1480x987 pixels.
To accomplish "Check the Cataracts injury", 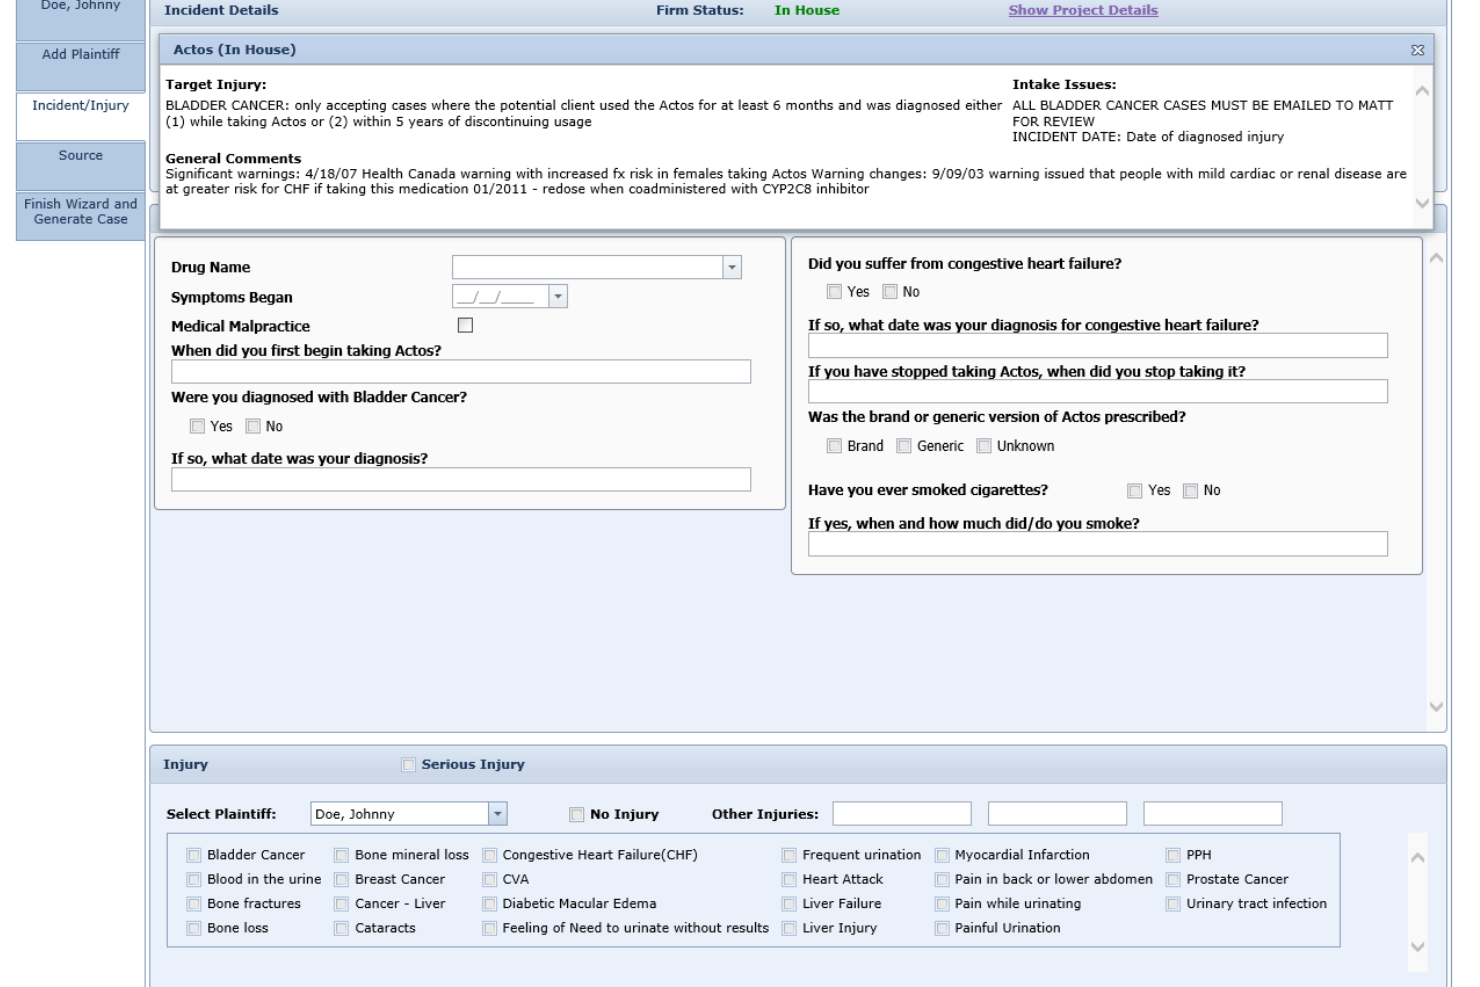I will (x=341, y=929).
